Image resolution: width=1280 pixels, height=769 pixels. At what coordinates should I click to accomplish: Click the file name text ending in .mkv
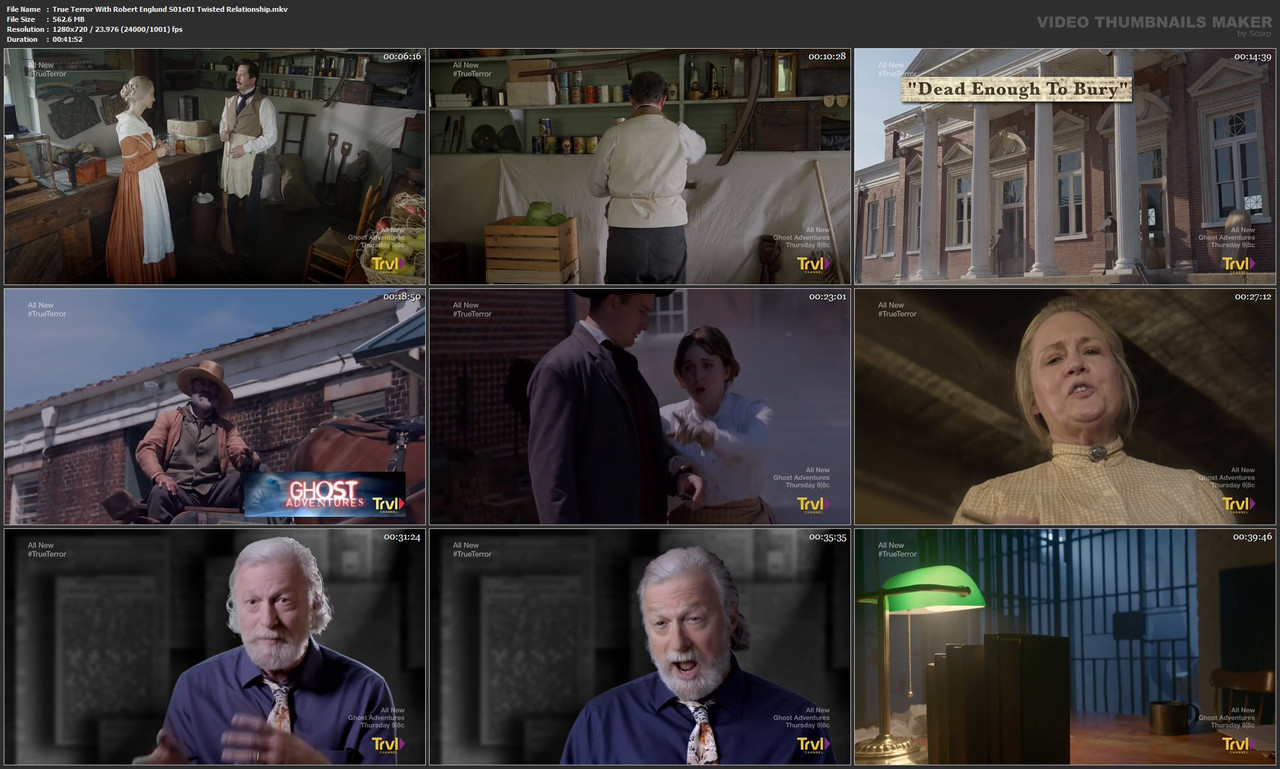[170, 8]
